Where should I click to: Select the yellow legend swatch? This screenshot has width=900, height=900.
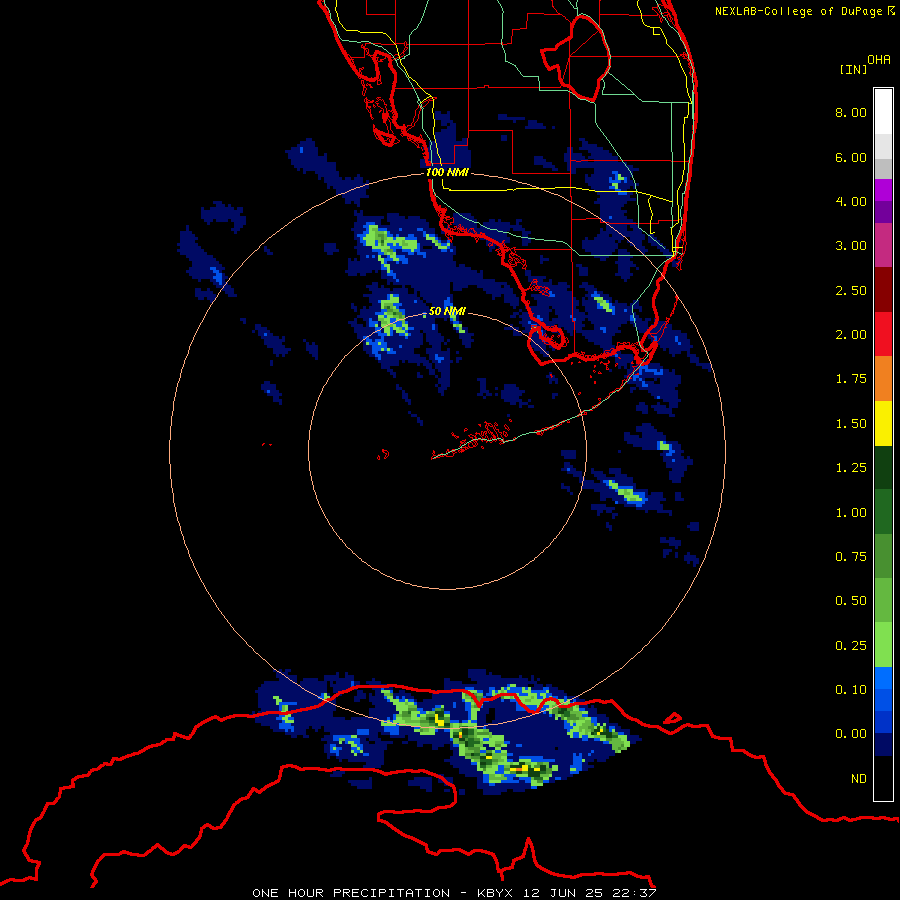(883, 423)
